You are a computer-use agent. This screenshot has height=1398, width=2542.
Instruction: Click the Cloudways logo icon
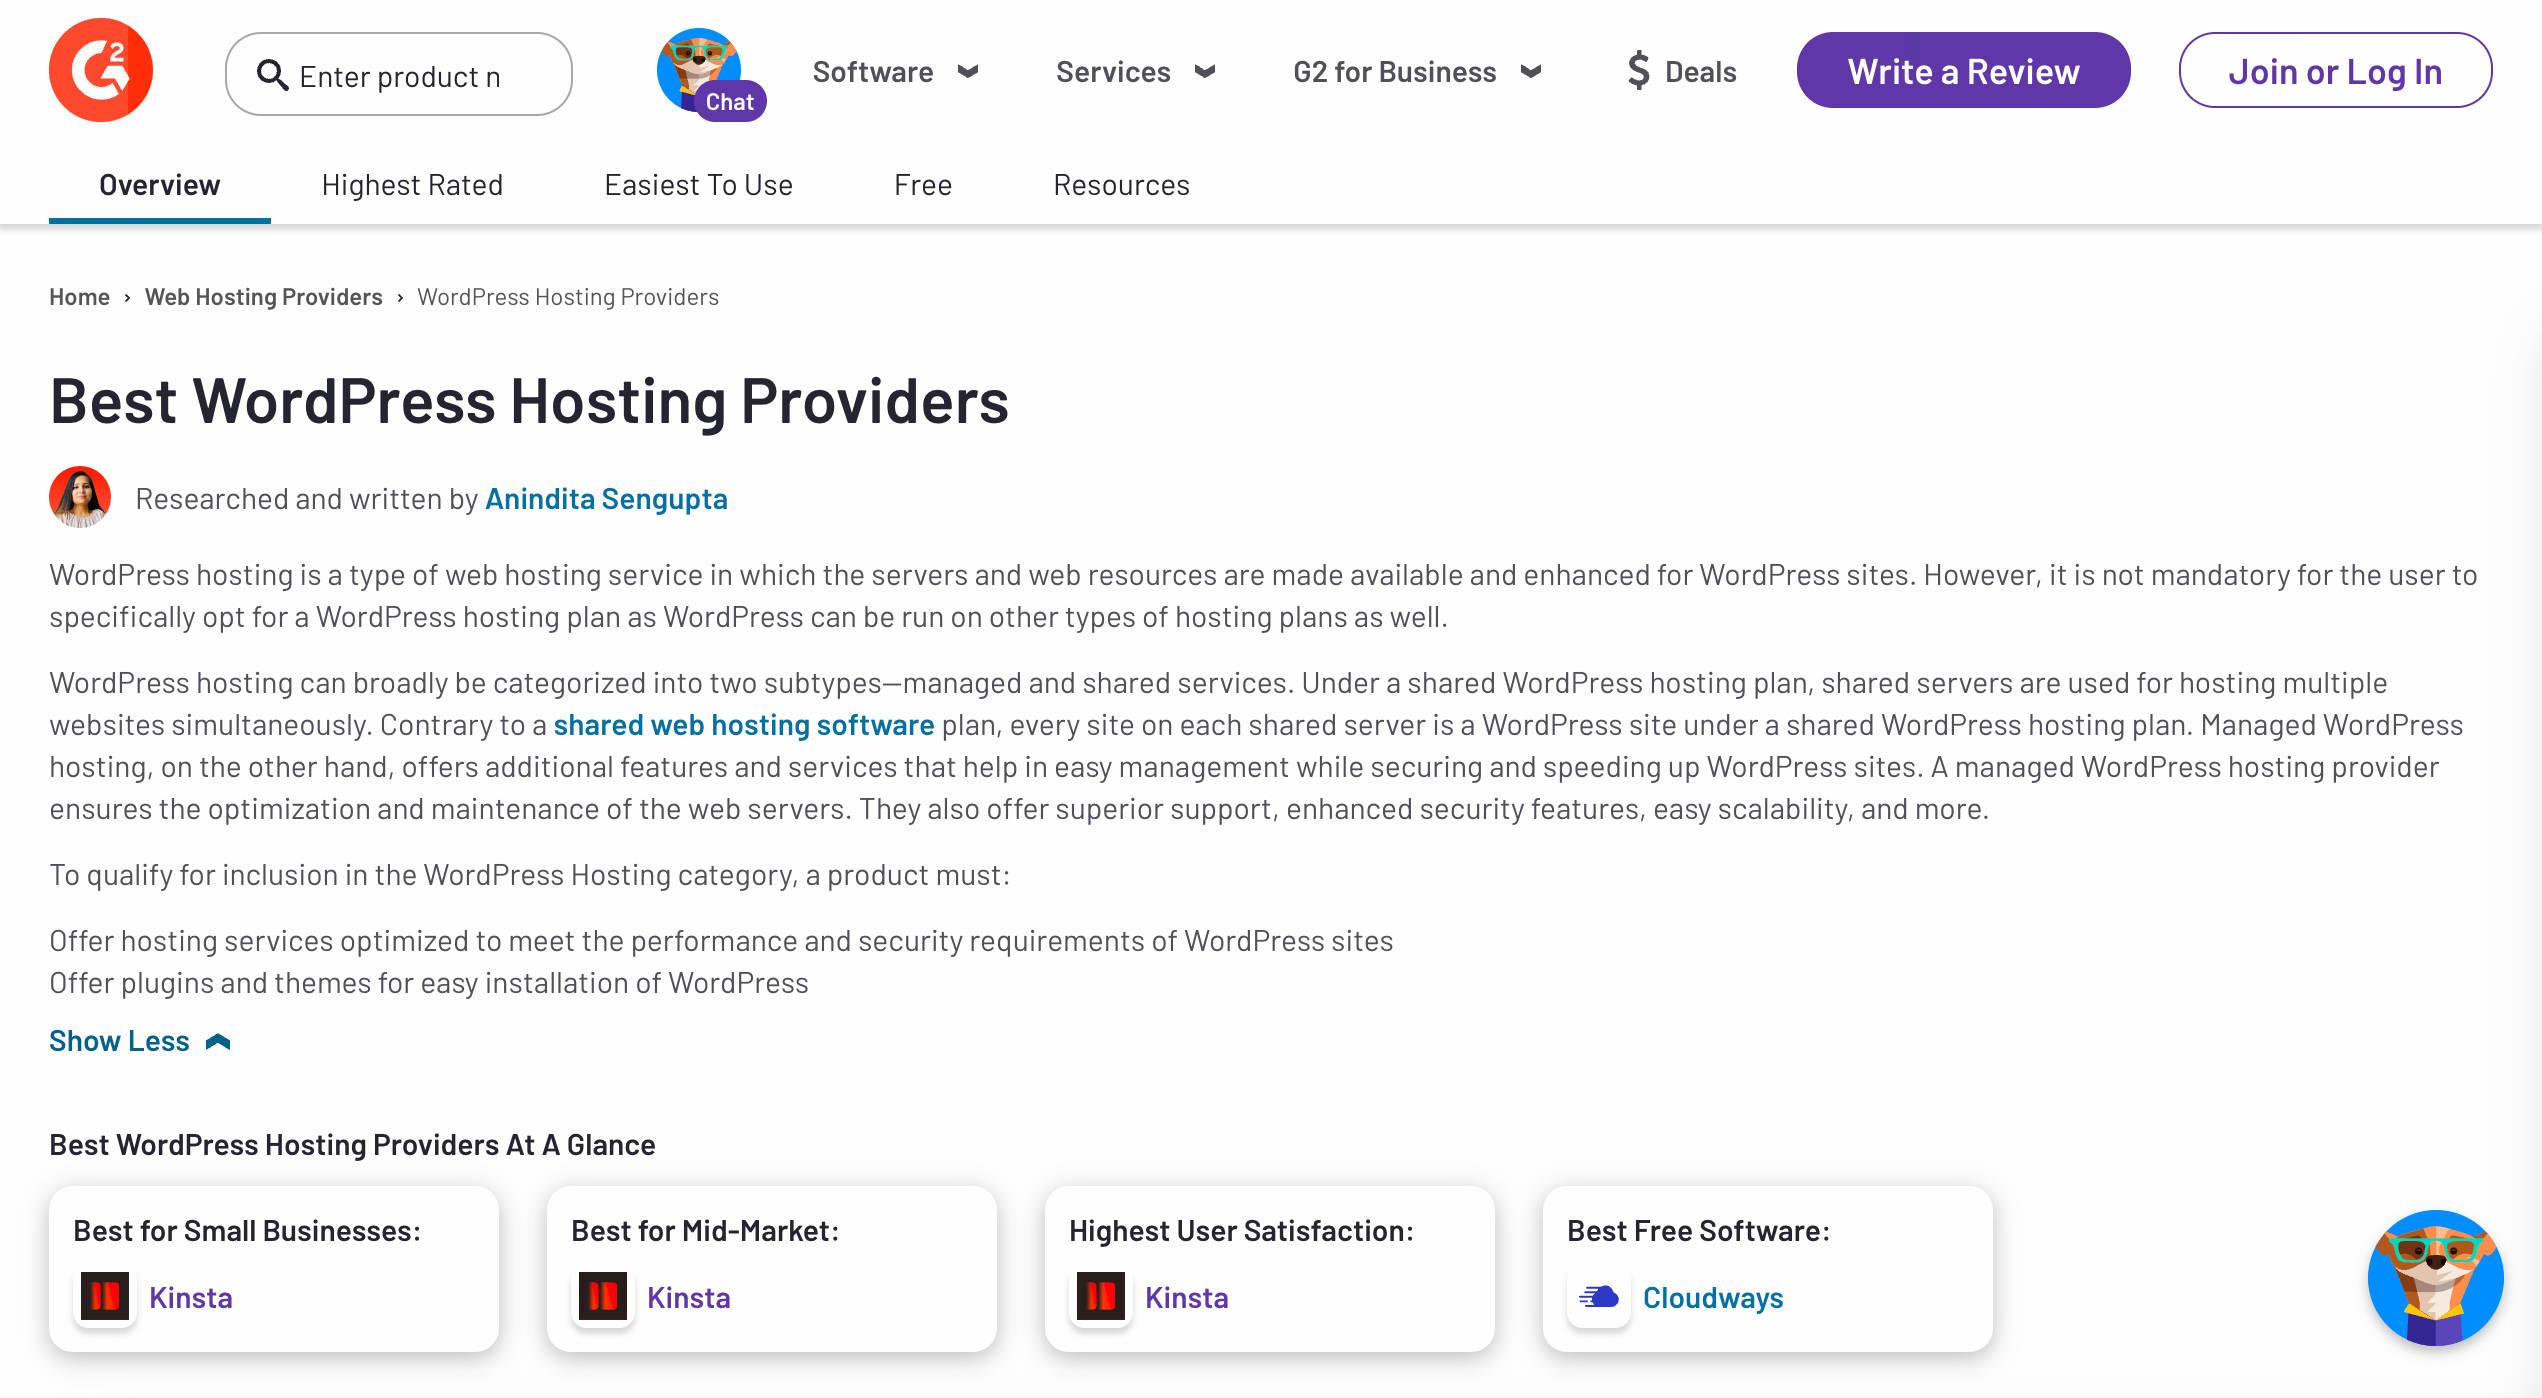tap(1599, 1297)
